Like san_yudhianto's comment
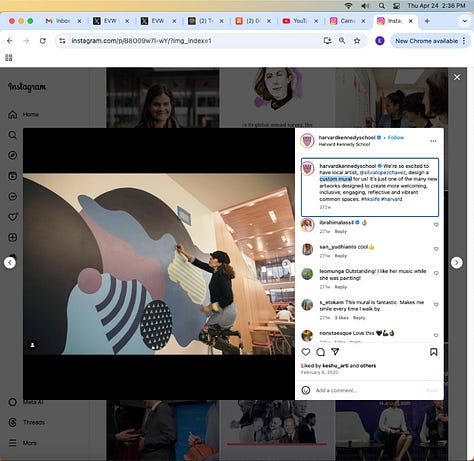 pyautogui.click(x=436, y=249)
